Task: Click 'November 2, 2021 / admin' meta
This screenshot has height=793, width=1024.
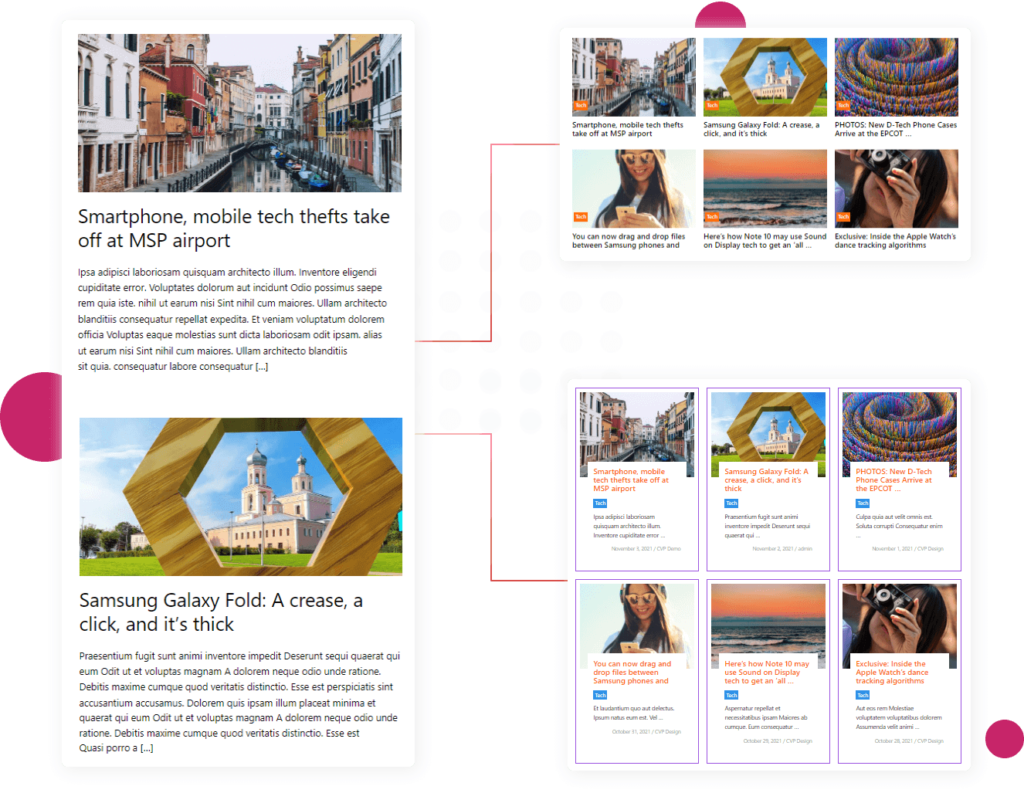Action: click(782, 549)
